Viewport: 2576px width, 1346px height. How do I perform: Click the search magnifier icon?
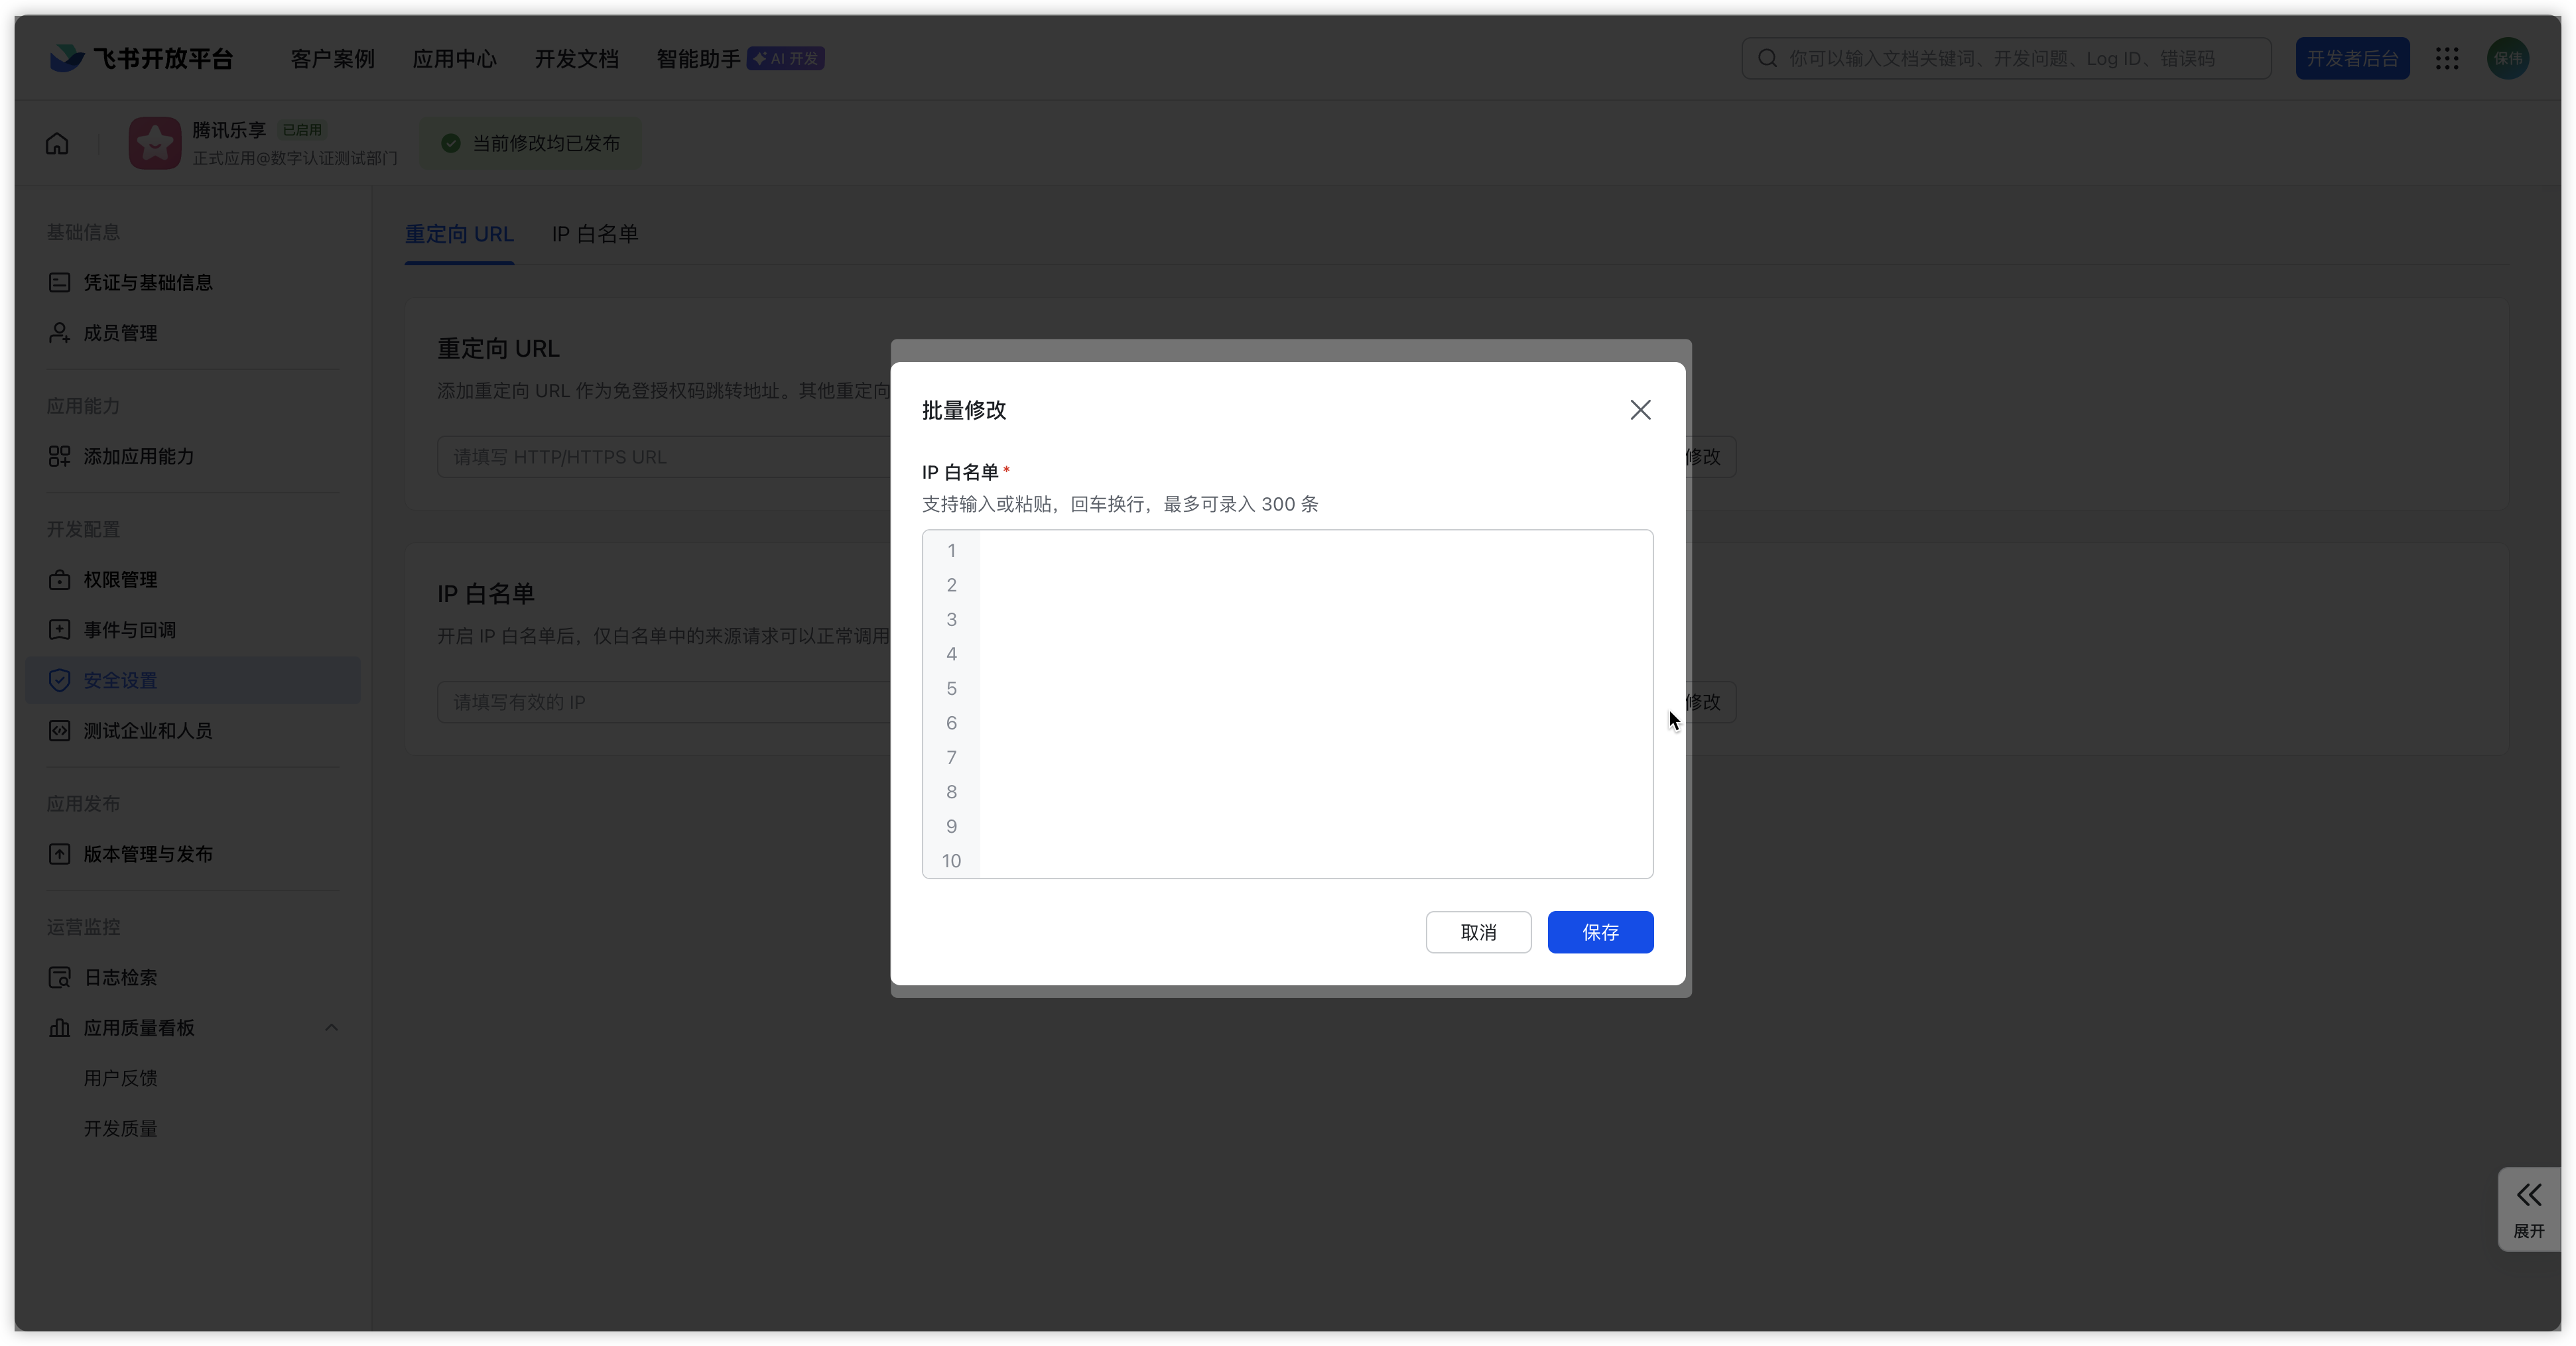click(x=1767, y=59)
